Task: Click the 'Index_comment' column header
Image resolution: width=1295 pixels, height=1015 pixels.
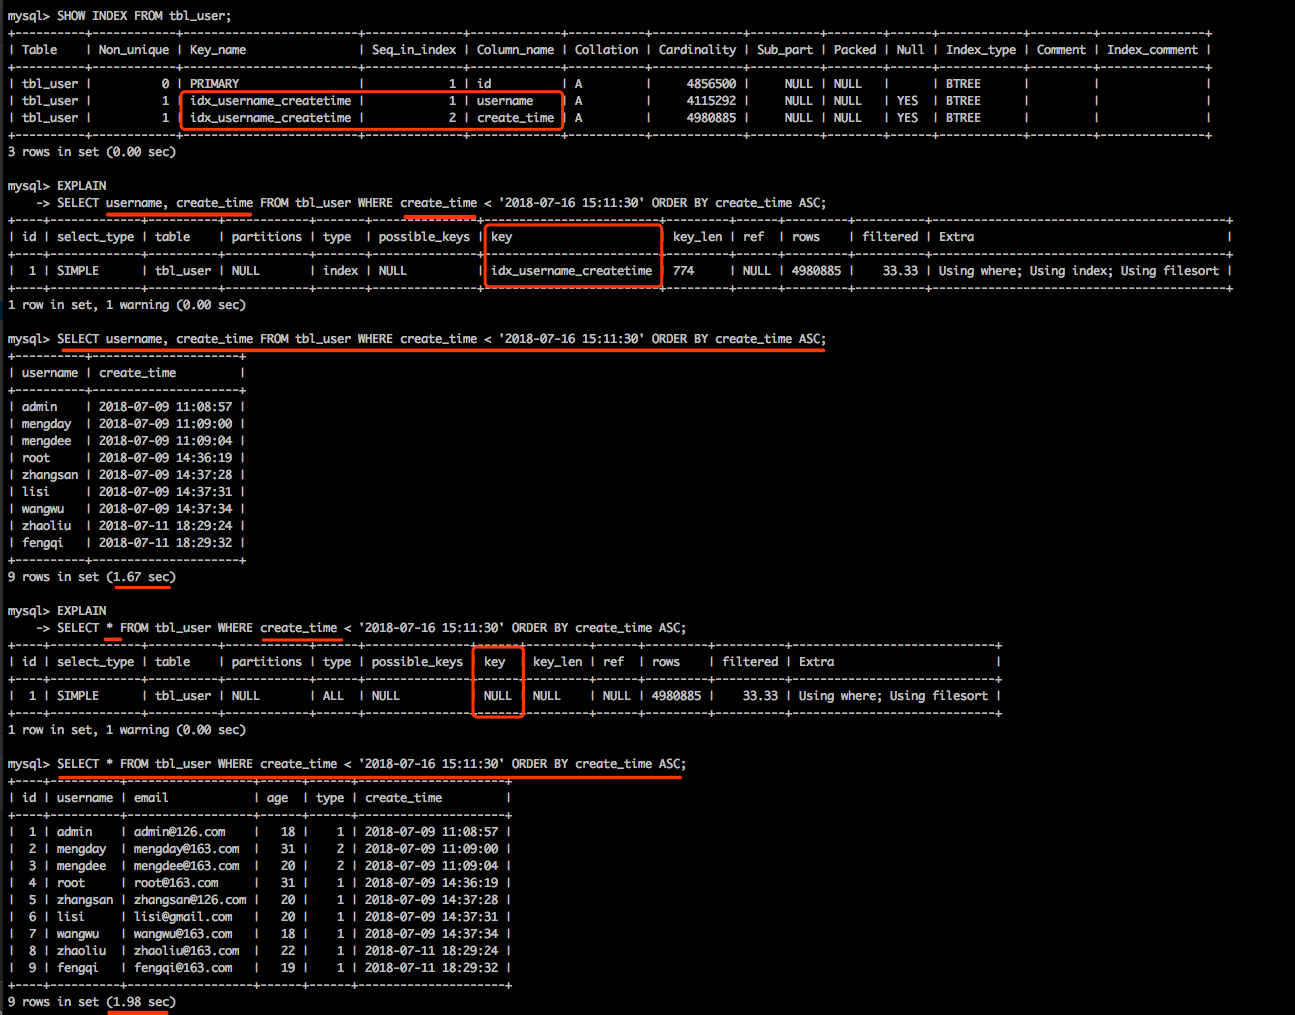Action: 1152,50
